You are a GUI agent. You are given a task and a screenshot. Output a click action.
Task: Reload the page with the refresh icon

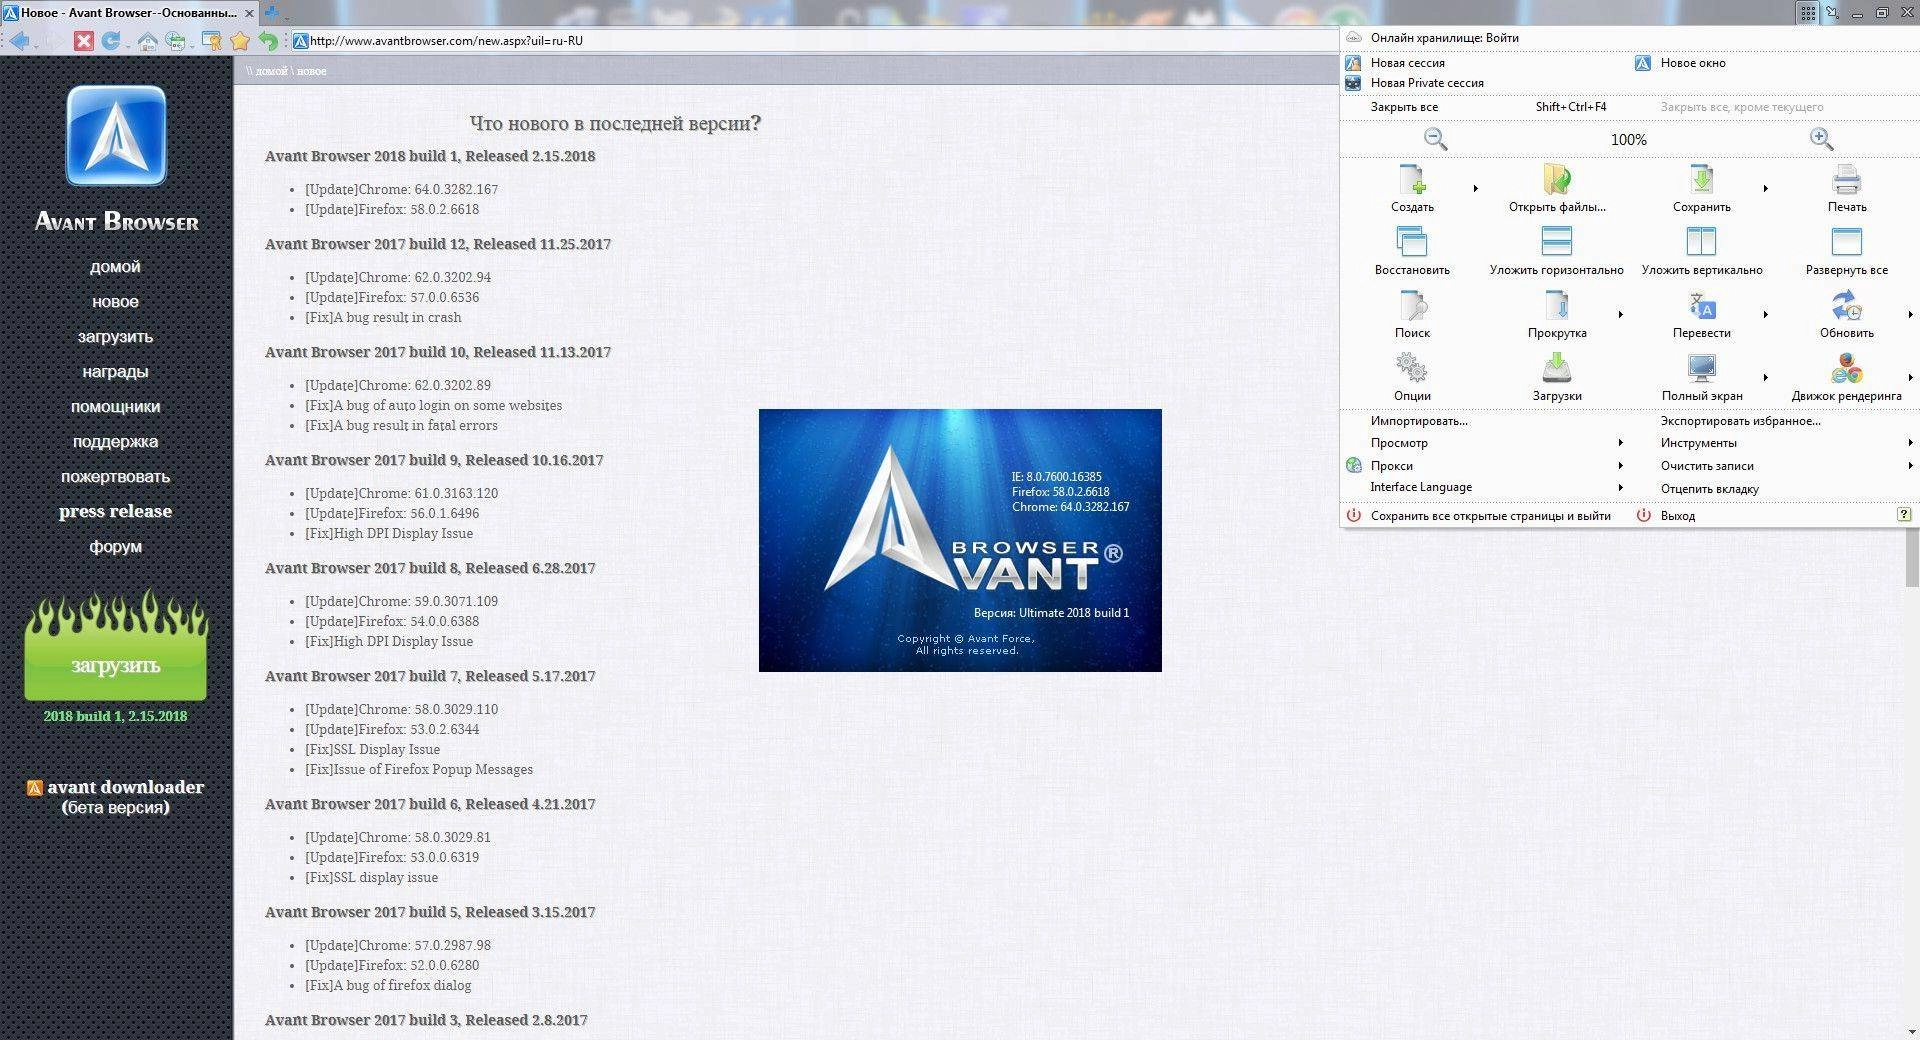coord(110,41)
